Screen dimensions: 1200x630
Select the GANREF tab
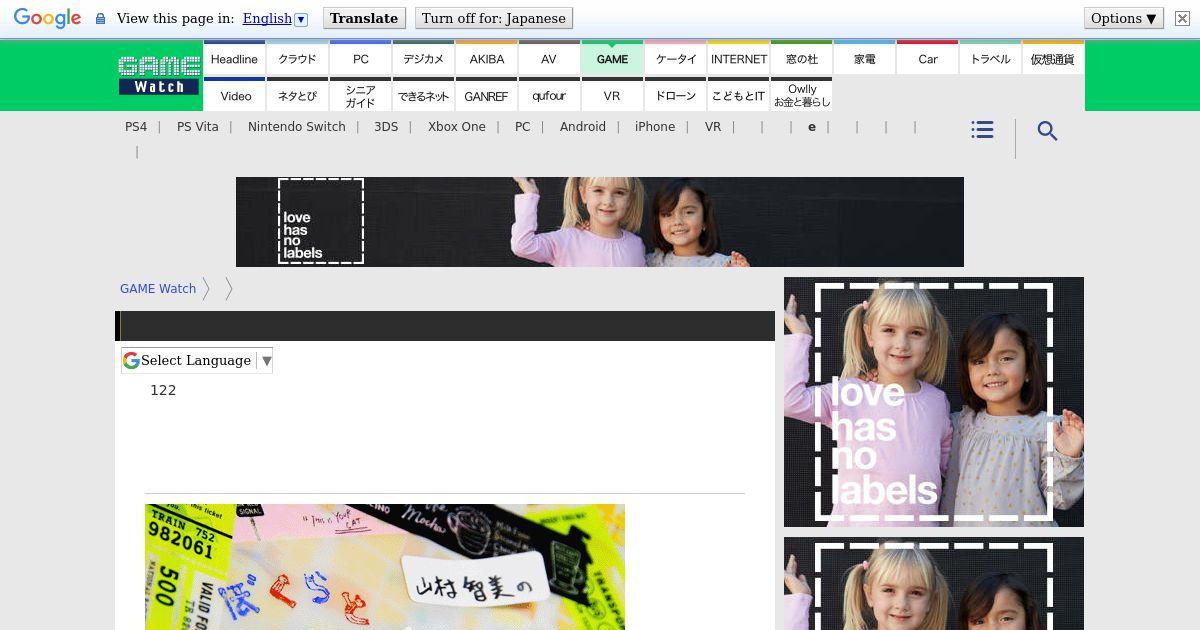(486, 95)
